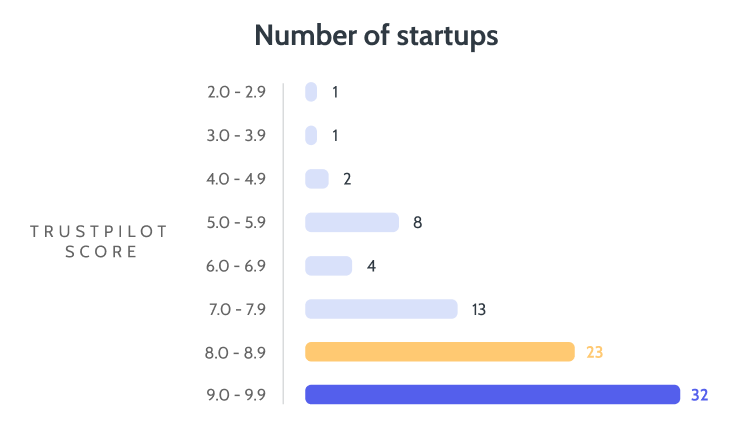The width and height of the screenshot is (753, 436).
Task: Click the value label 13
Action: point(478,309)
